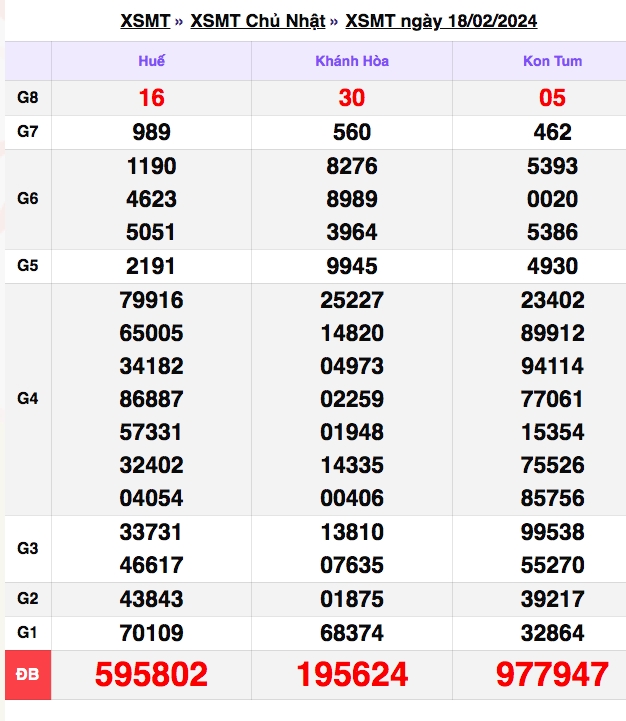626x721 pixels.
Task: Open the XSMT breadcrumb link
Action: coord(145,21)
